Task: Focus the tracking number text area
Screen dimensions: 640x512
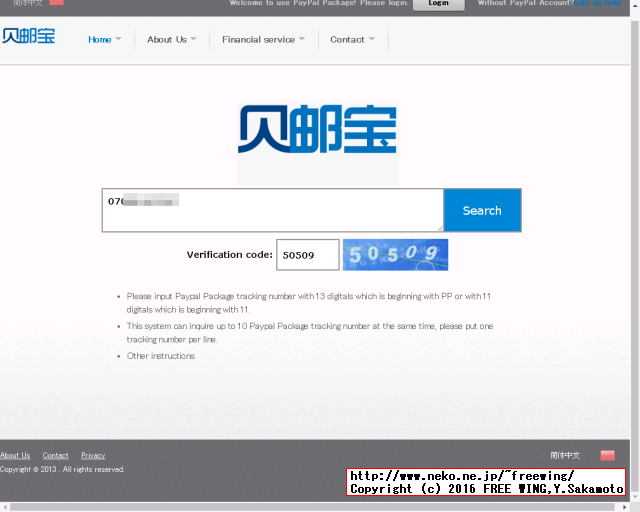Action: 273,210
